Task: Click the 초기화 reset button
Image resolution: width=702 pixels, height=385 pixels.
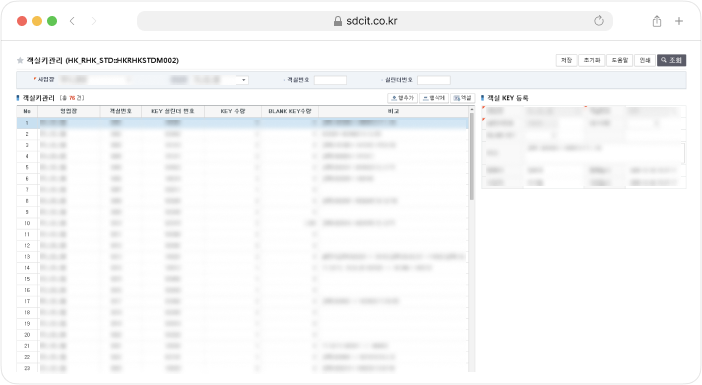Action: [591, 60]
